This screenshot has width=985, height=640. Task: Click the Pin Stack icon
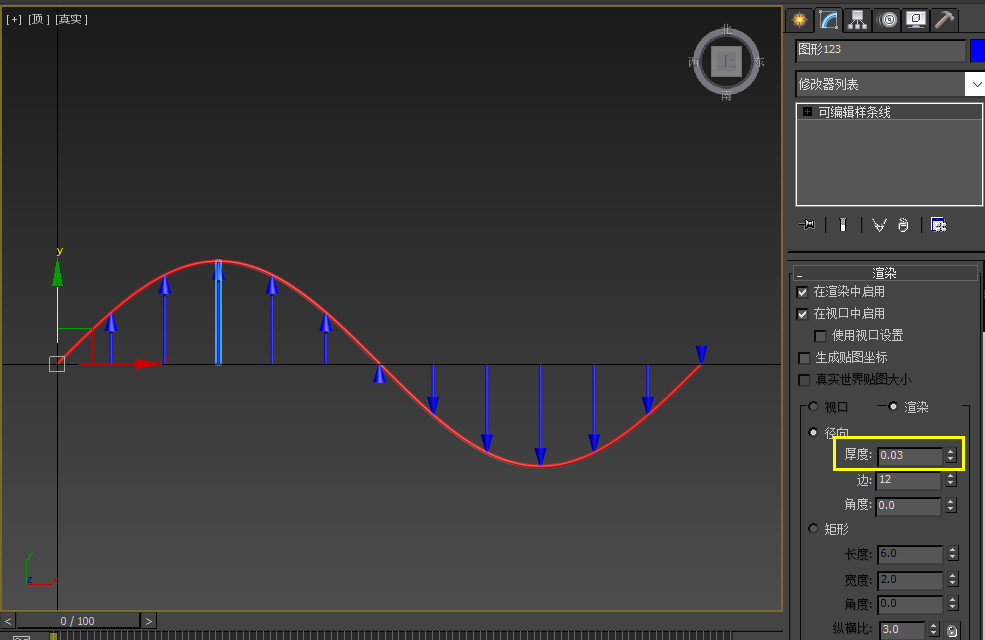pyautogui.click(x=807, y=224)
